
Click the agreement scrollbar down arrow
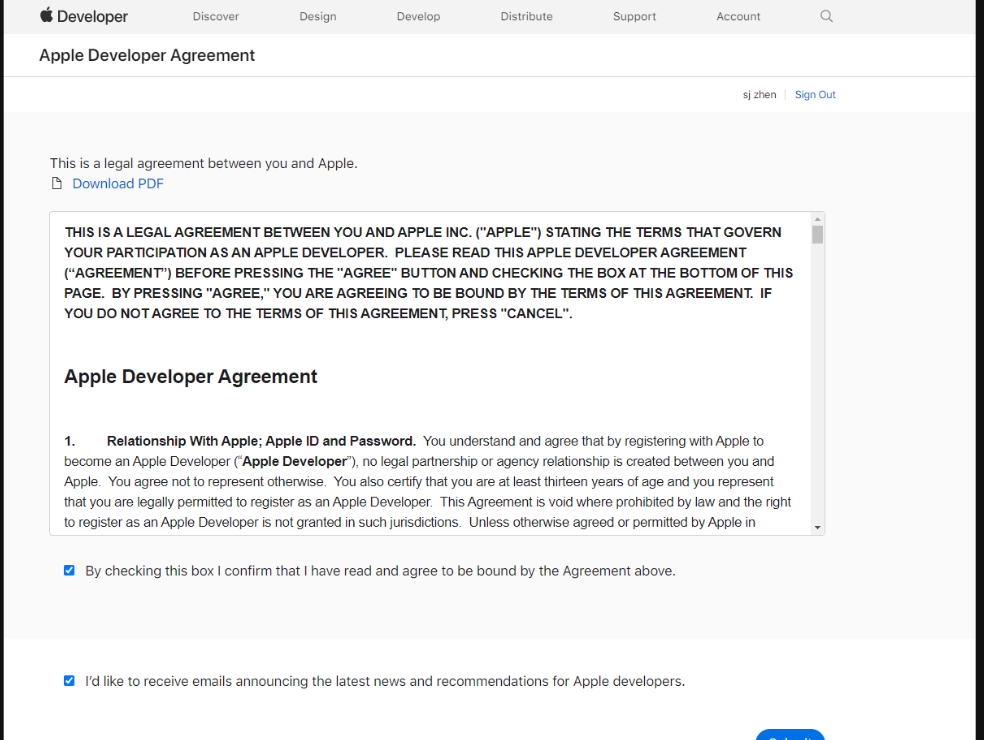817,527
